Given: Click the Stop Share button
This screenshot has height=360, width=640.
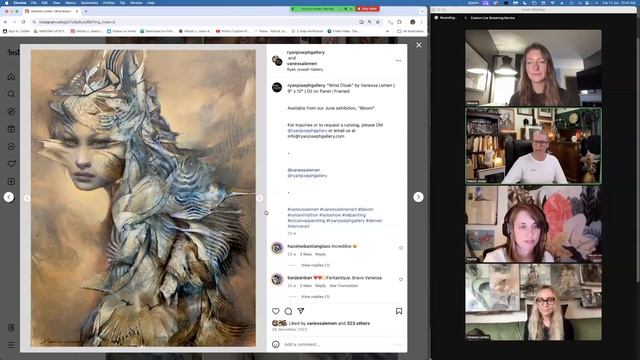Looking at the screenshot, I should tap(368, 9).
